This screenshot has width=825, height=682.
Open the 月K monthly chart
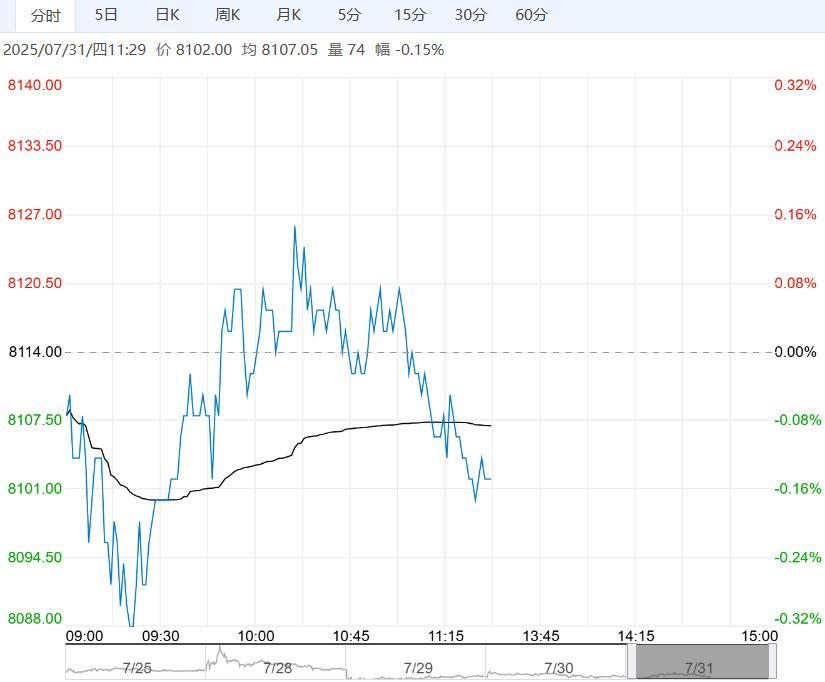(289, 15)
